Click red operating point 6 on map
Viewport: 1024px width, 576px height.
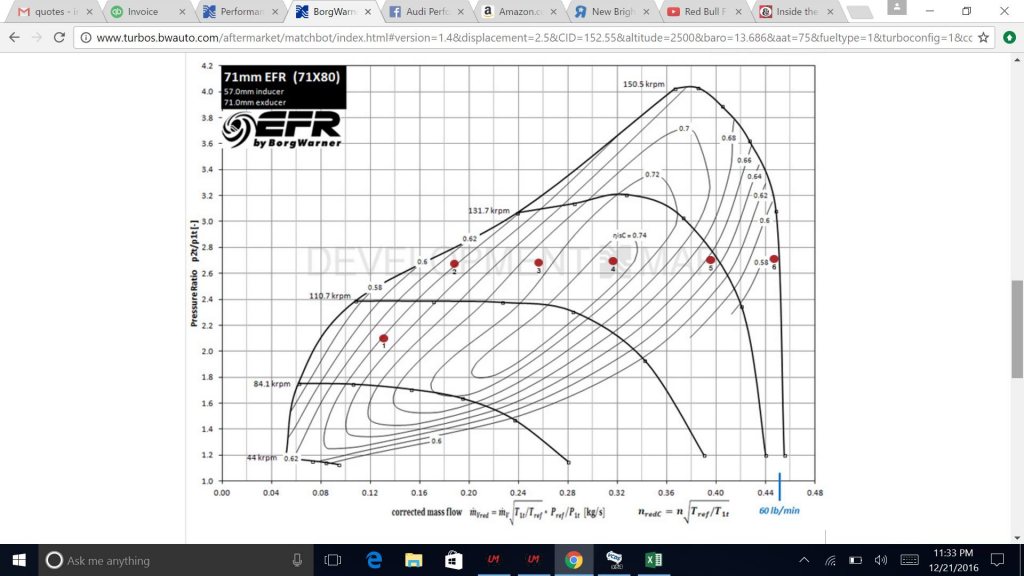774,259
